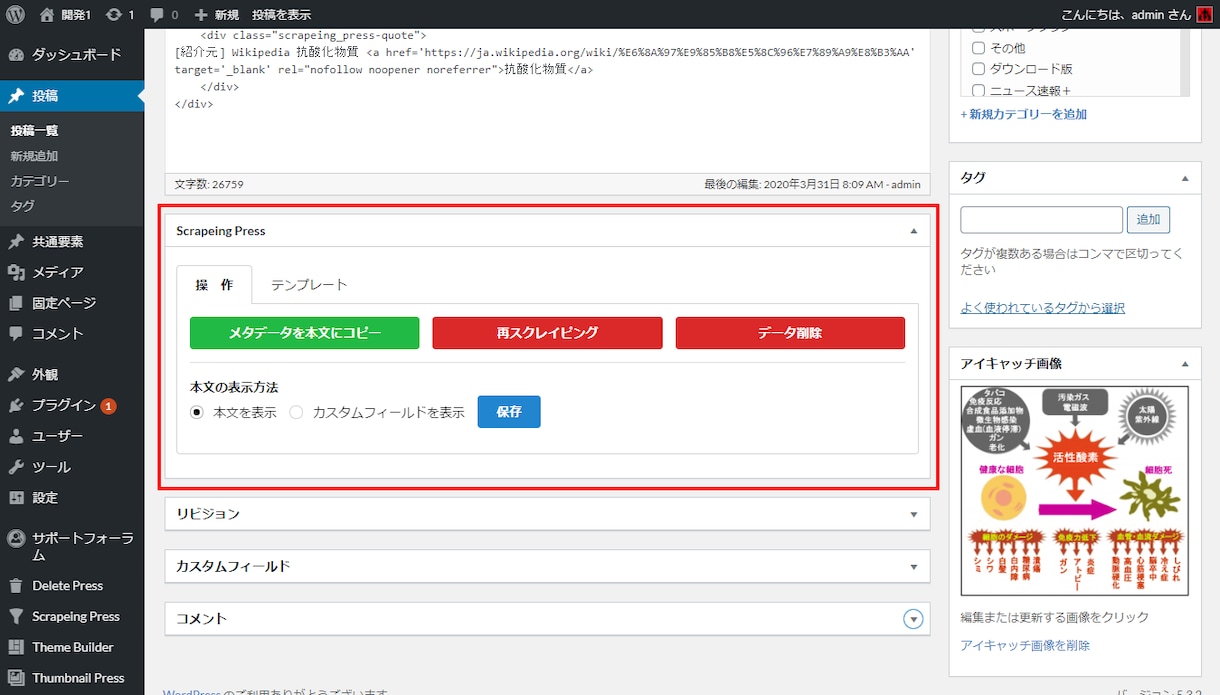Screen dimensions: 1220x695
Task: Click the Theme Builder icon
Action: point(16,647)
